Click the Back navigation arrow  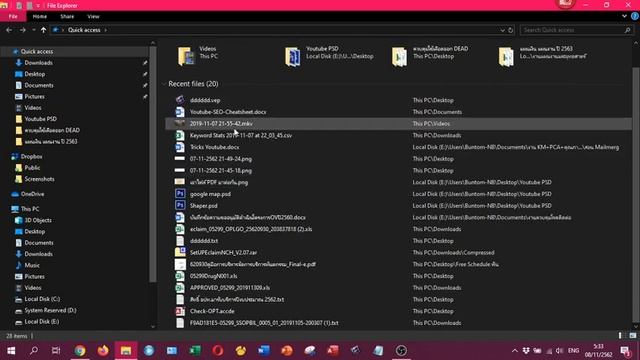click(x=9, y=30)
